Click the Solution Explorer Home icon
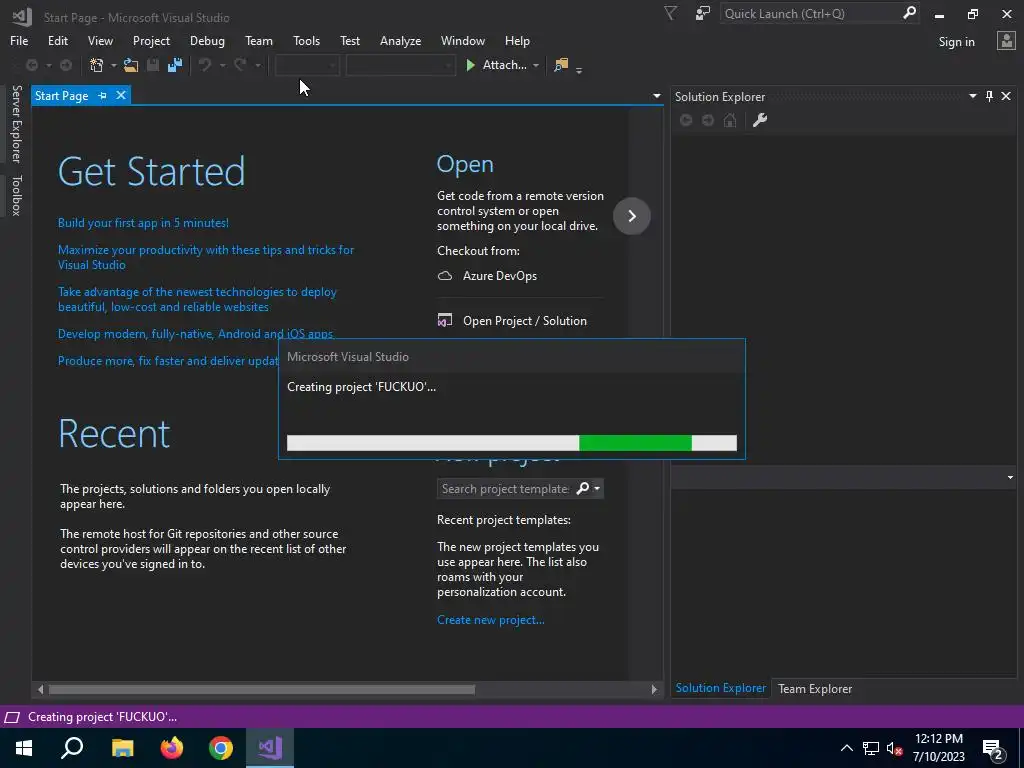The image size is (1024, 768). tap(730, 120)
